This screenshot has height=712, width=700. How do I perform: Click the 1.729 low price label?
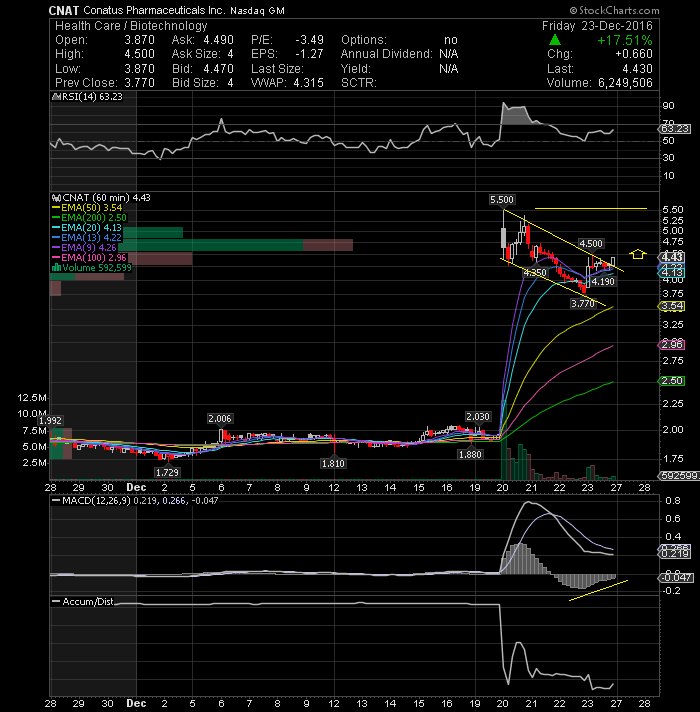(167, 473)
